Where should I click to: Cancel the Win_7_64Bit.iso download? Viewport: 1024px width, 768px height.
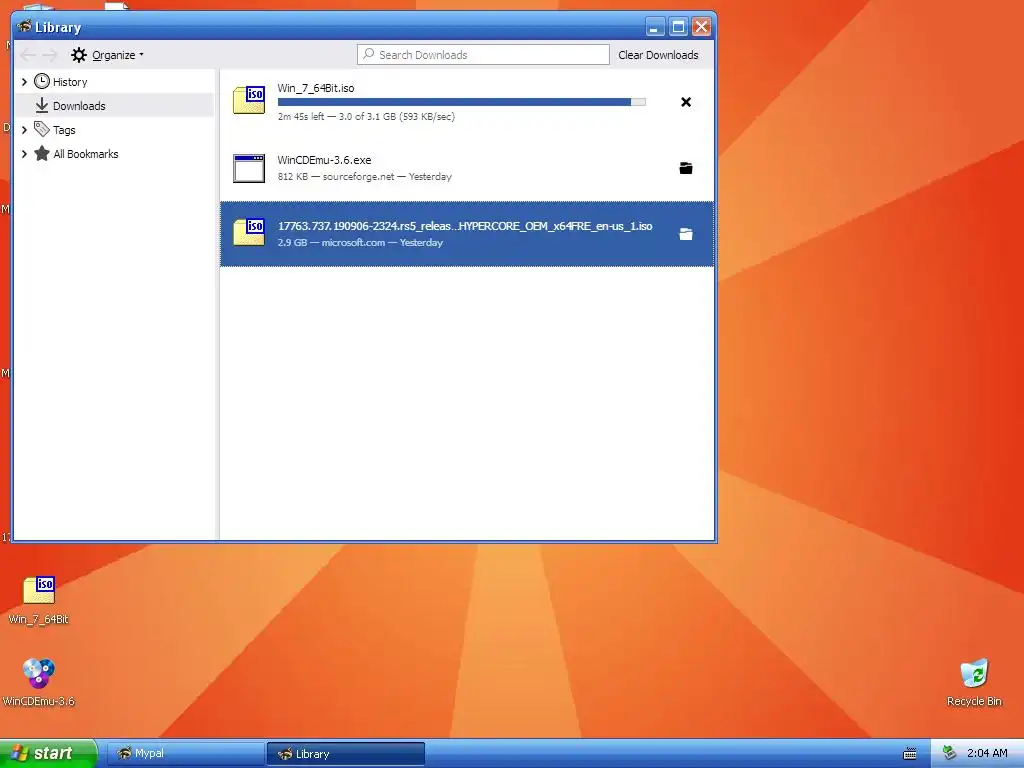(x=686, y=102)
